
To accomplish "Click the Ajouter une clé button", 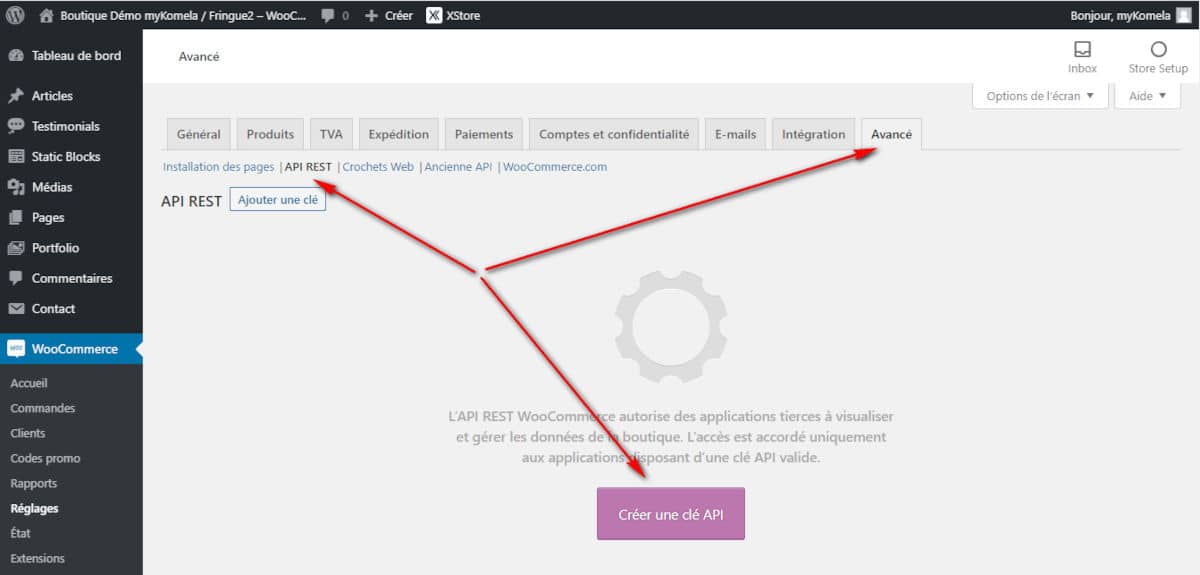I will coord(278,200).
